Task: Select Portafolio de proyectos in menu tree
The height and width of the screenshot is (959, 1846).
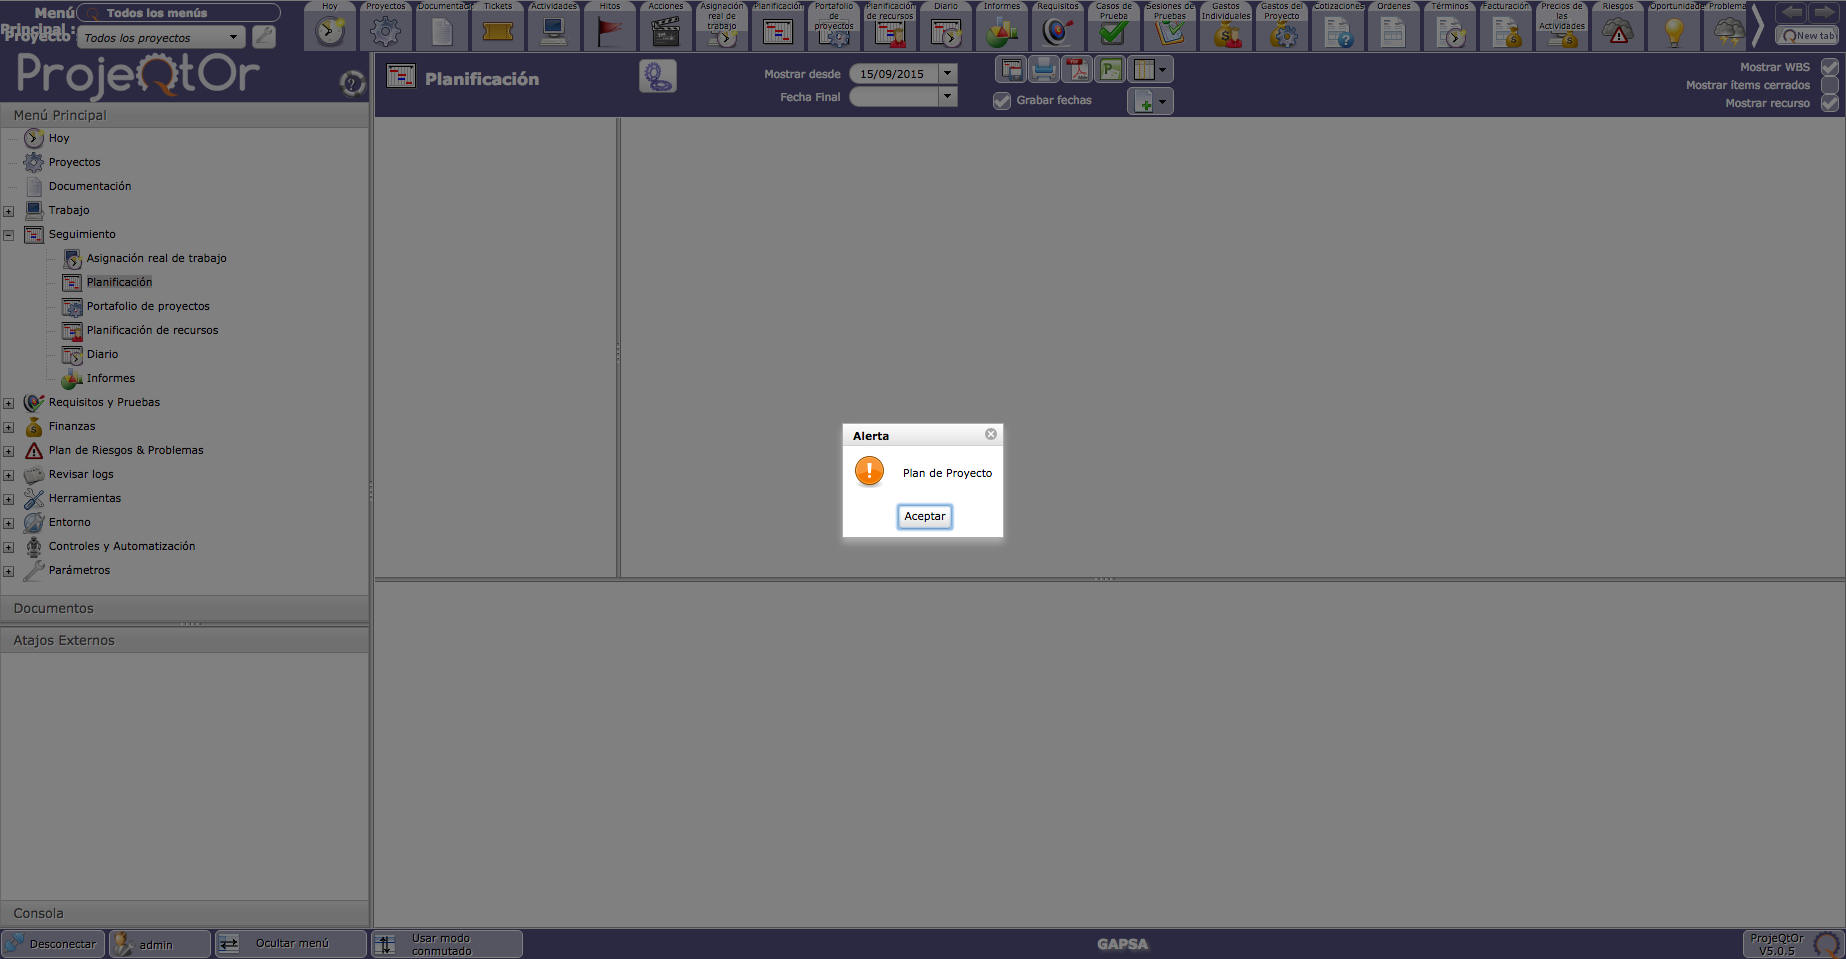Action: coord(148,306)
